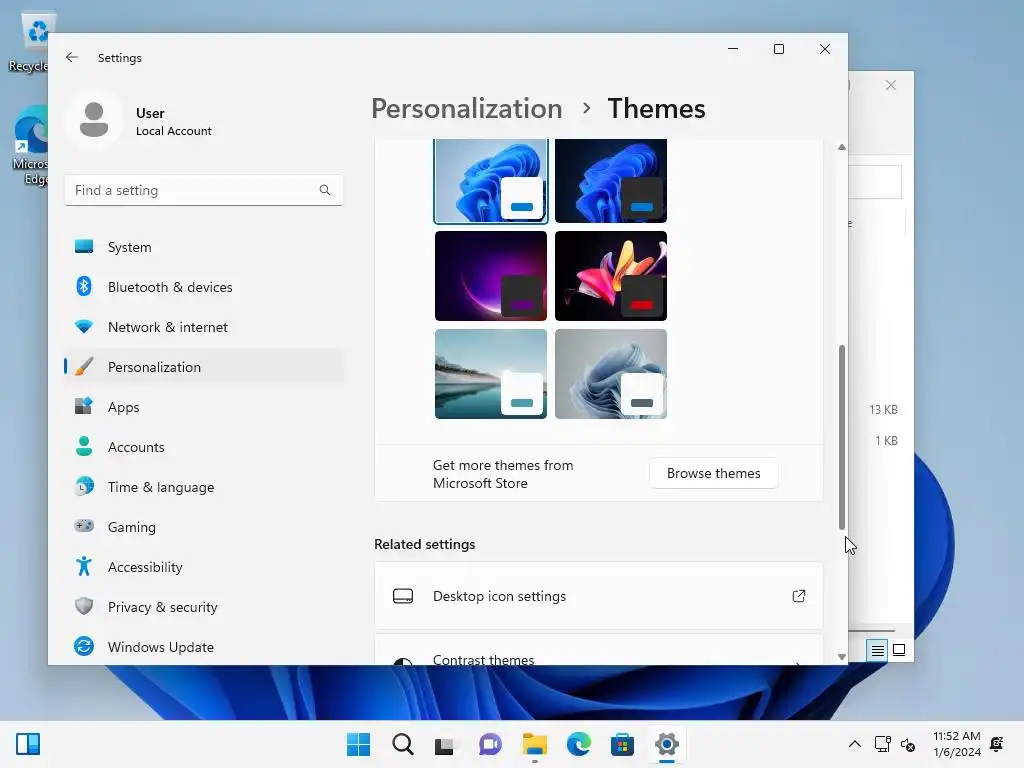1024x768 pixels.
Task: Open the notification center bell icon
Action: coord(997,744)
